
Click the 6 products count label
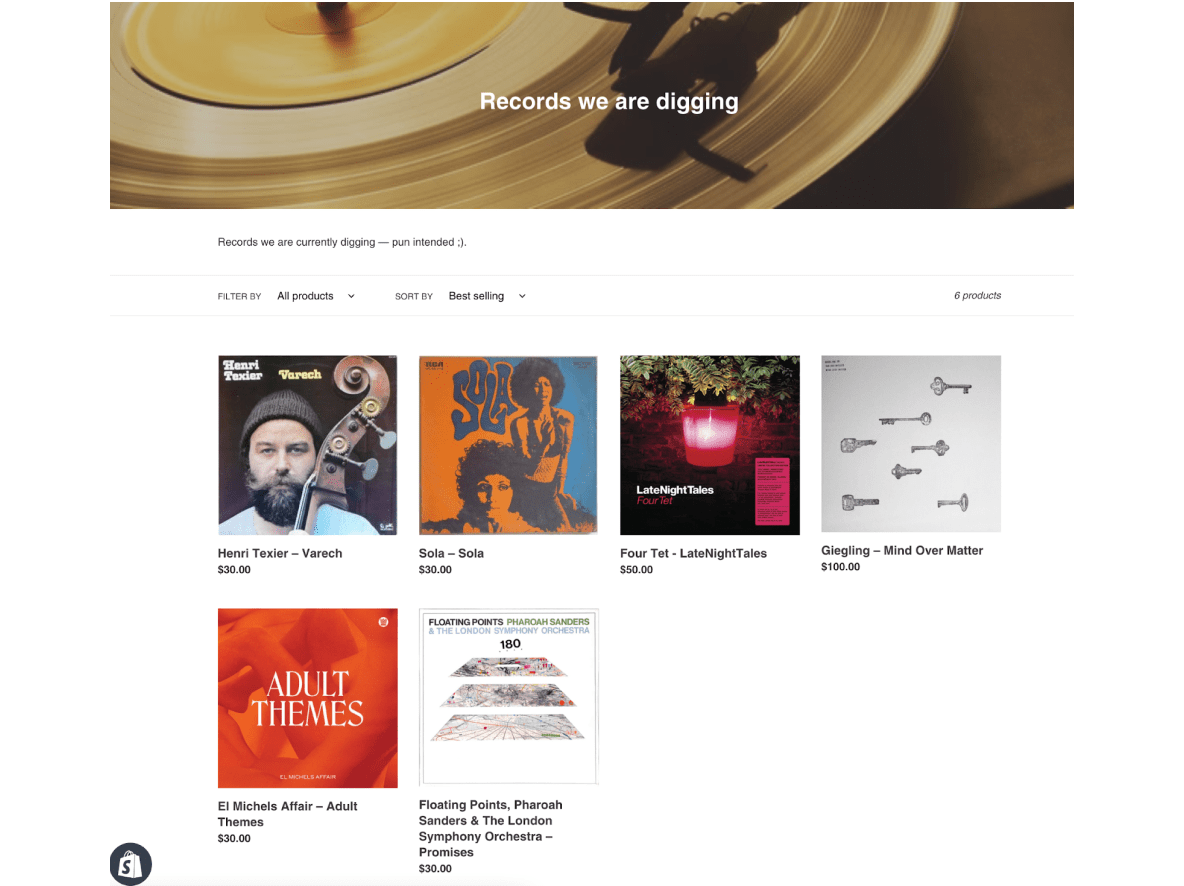coord(977,295)
